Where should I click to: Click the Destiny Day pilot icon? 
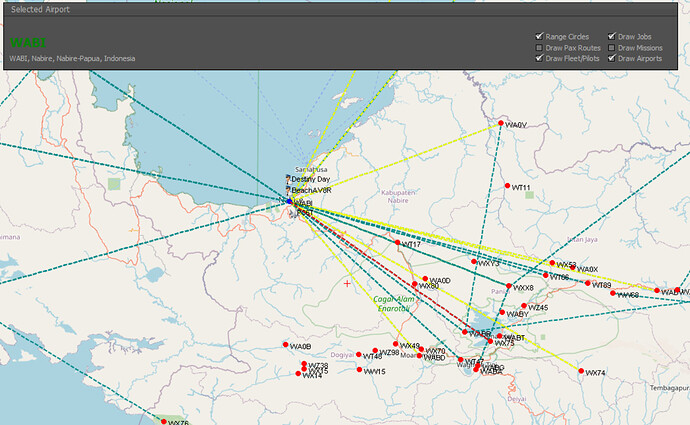[288, 179]
